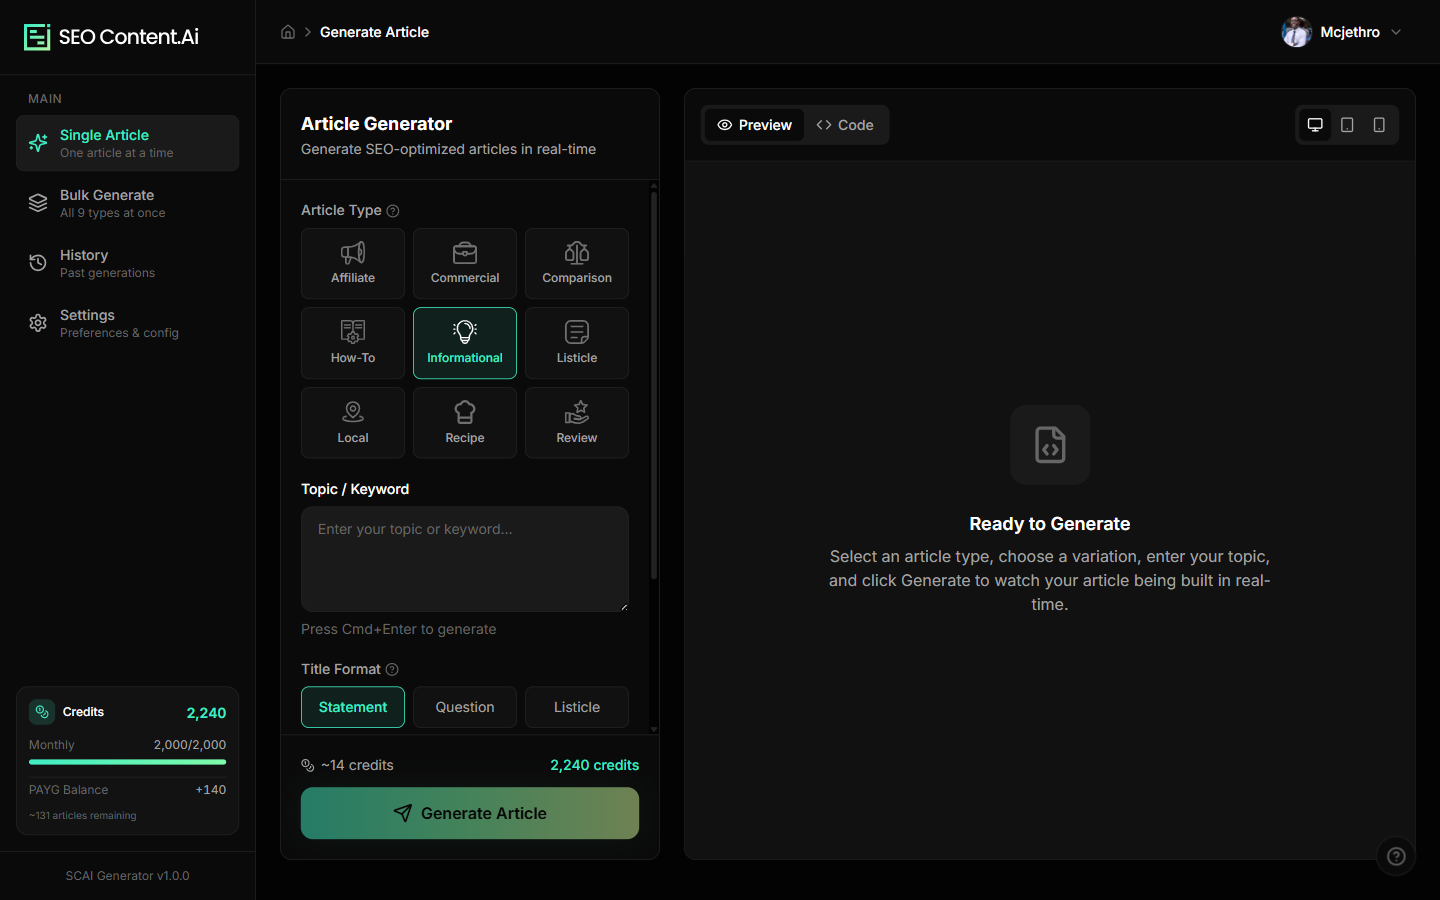This screenshot has width=1440, height=900.
Task: Click the Credits coin icon in sidebar
Action: (42, 712)
